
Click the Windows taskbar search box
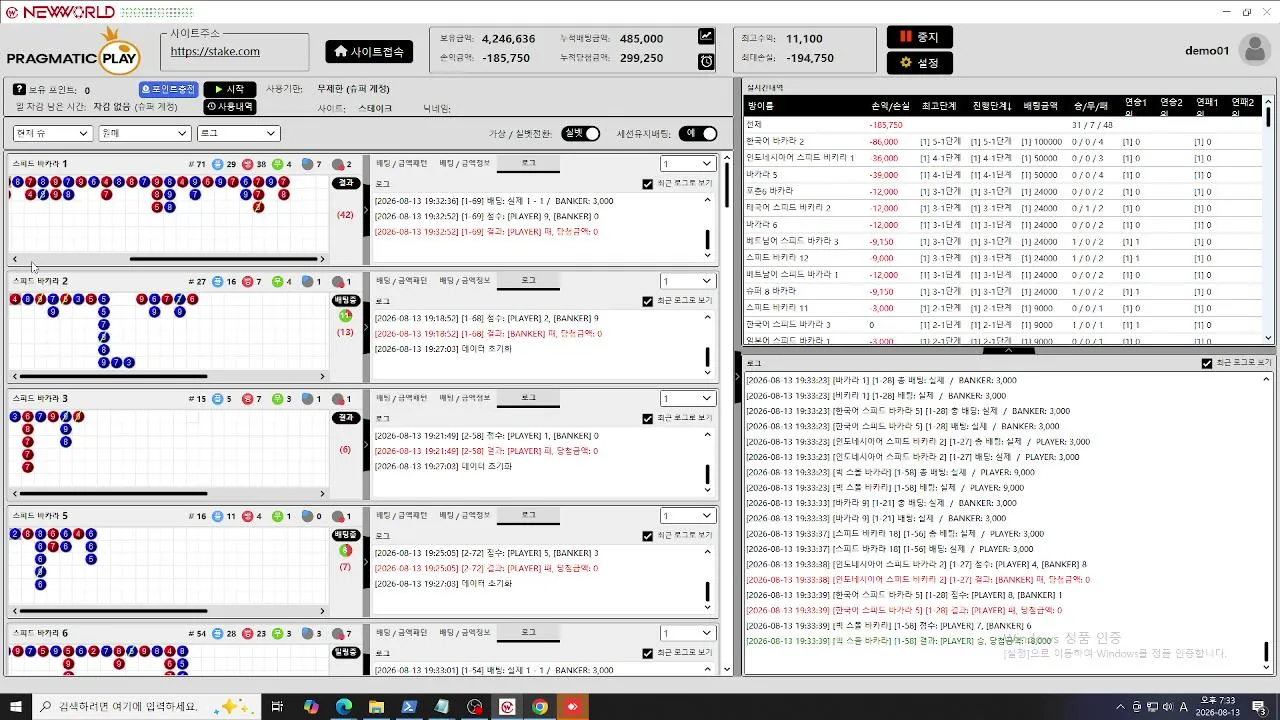pyautogui.click(x=147, y=707)
